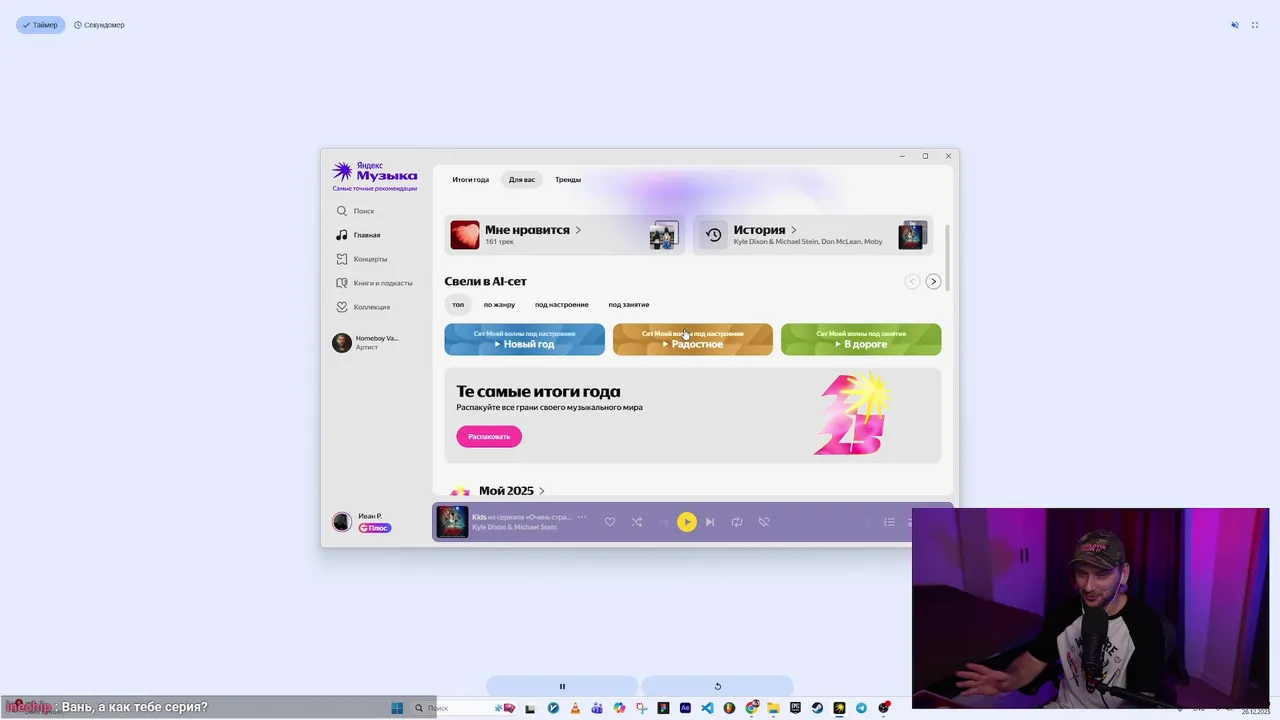Show next AI-сет cards with right arrow

[933, 282]
